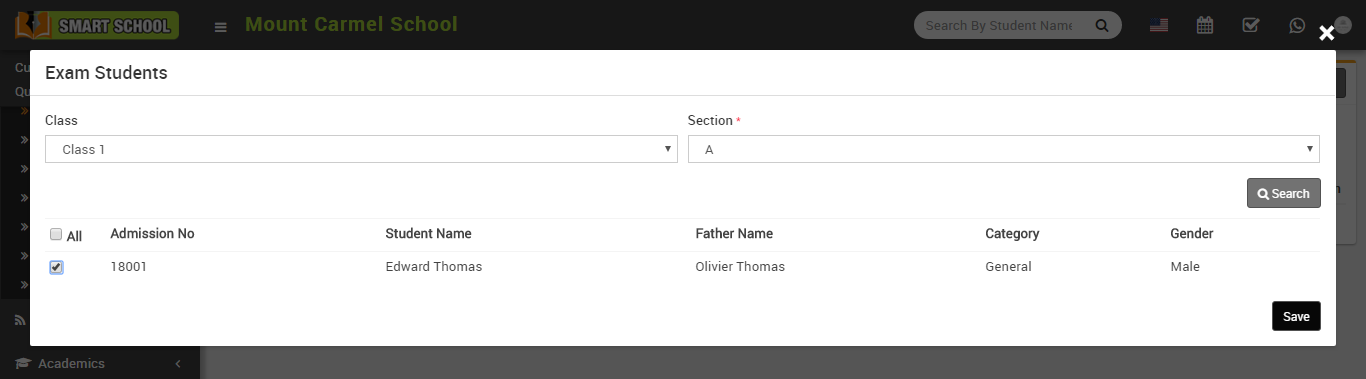
Task: Open the Class dropdown
Action: (x=361, y=149)
